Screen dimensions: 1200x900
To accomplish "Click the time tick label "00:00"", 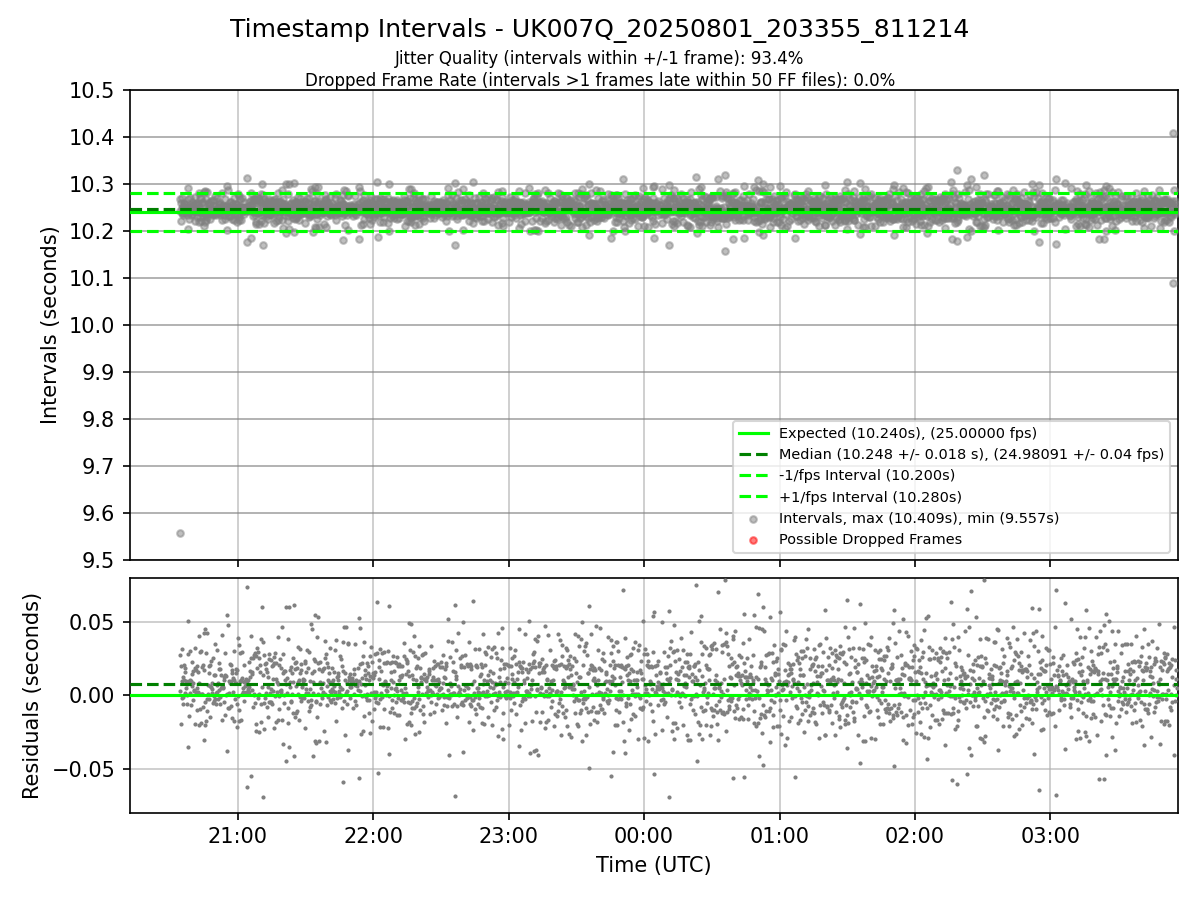I will coord(644,834).
